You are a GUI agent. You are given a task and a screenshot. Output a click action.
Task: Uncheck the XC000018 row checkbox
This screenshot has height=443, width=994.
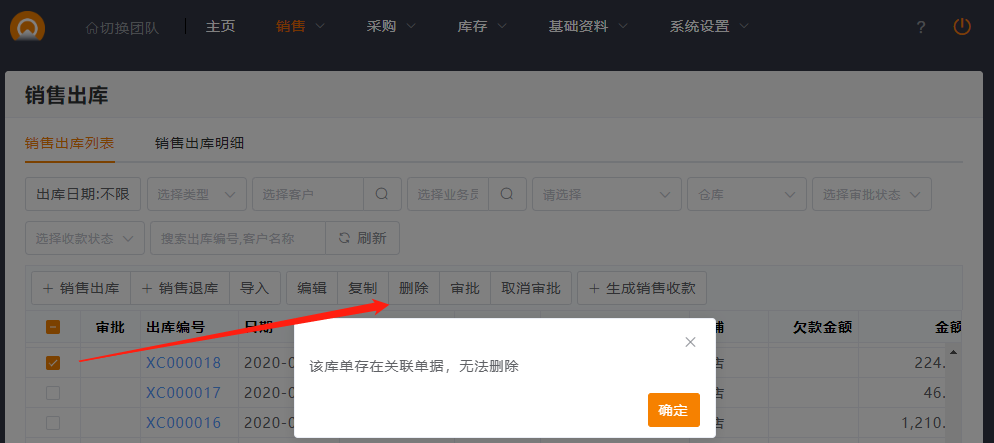(x=53, y=363)
